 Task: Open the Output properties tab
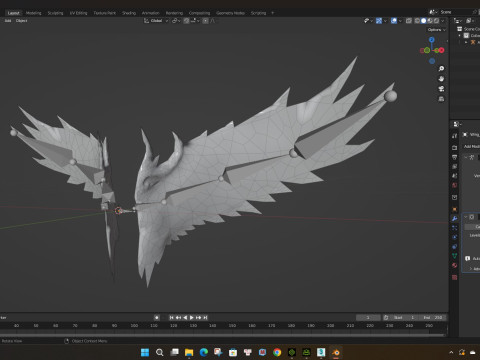454,157
